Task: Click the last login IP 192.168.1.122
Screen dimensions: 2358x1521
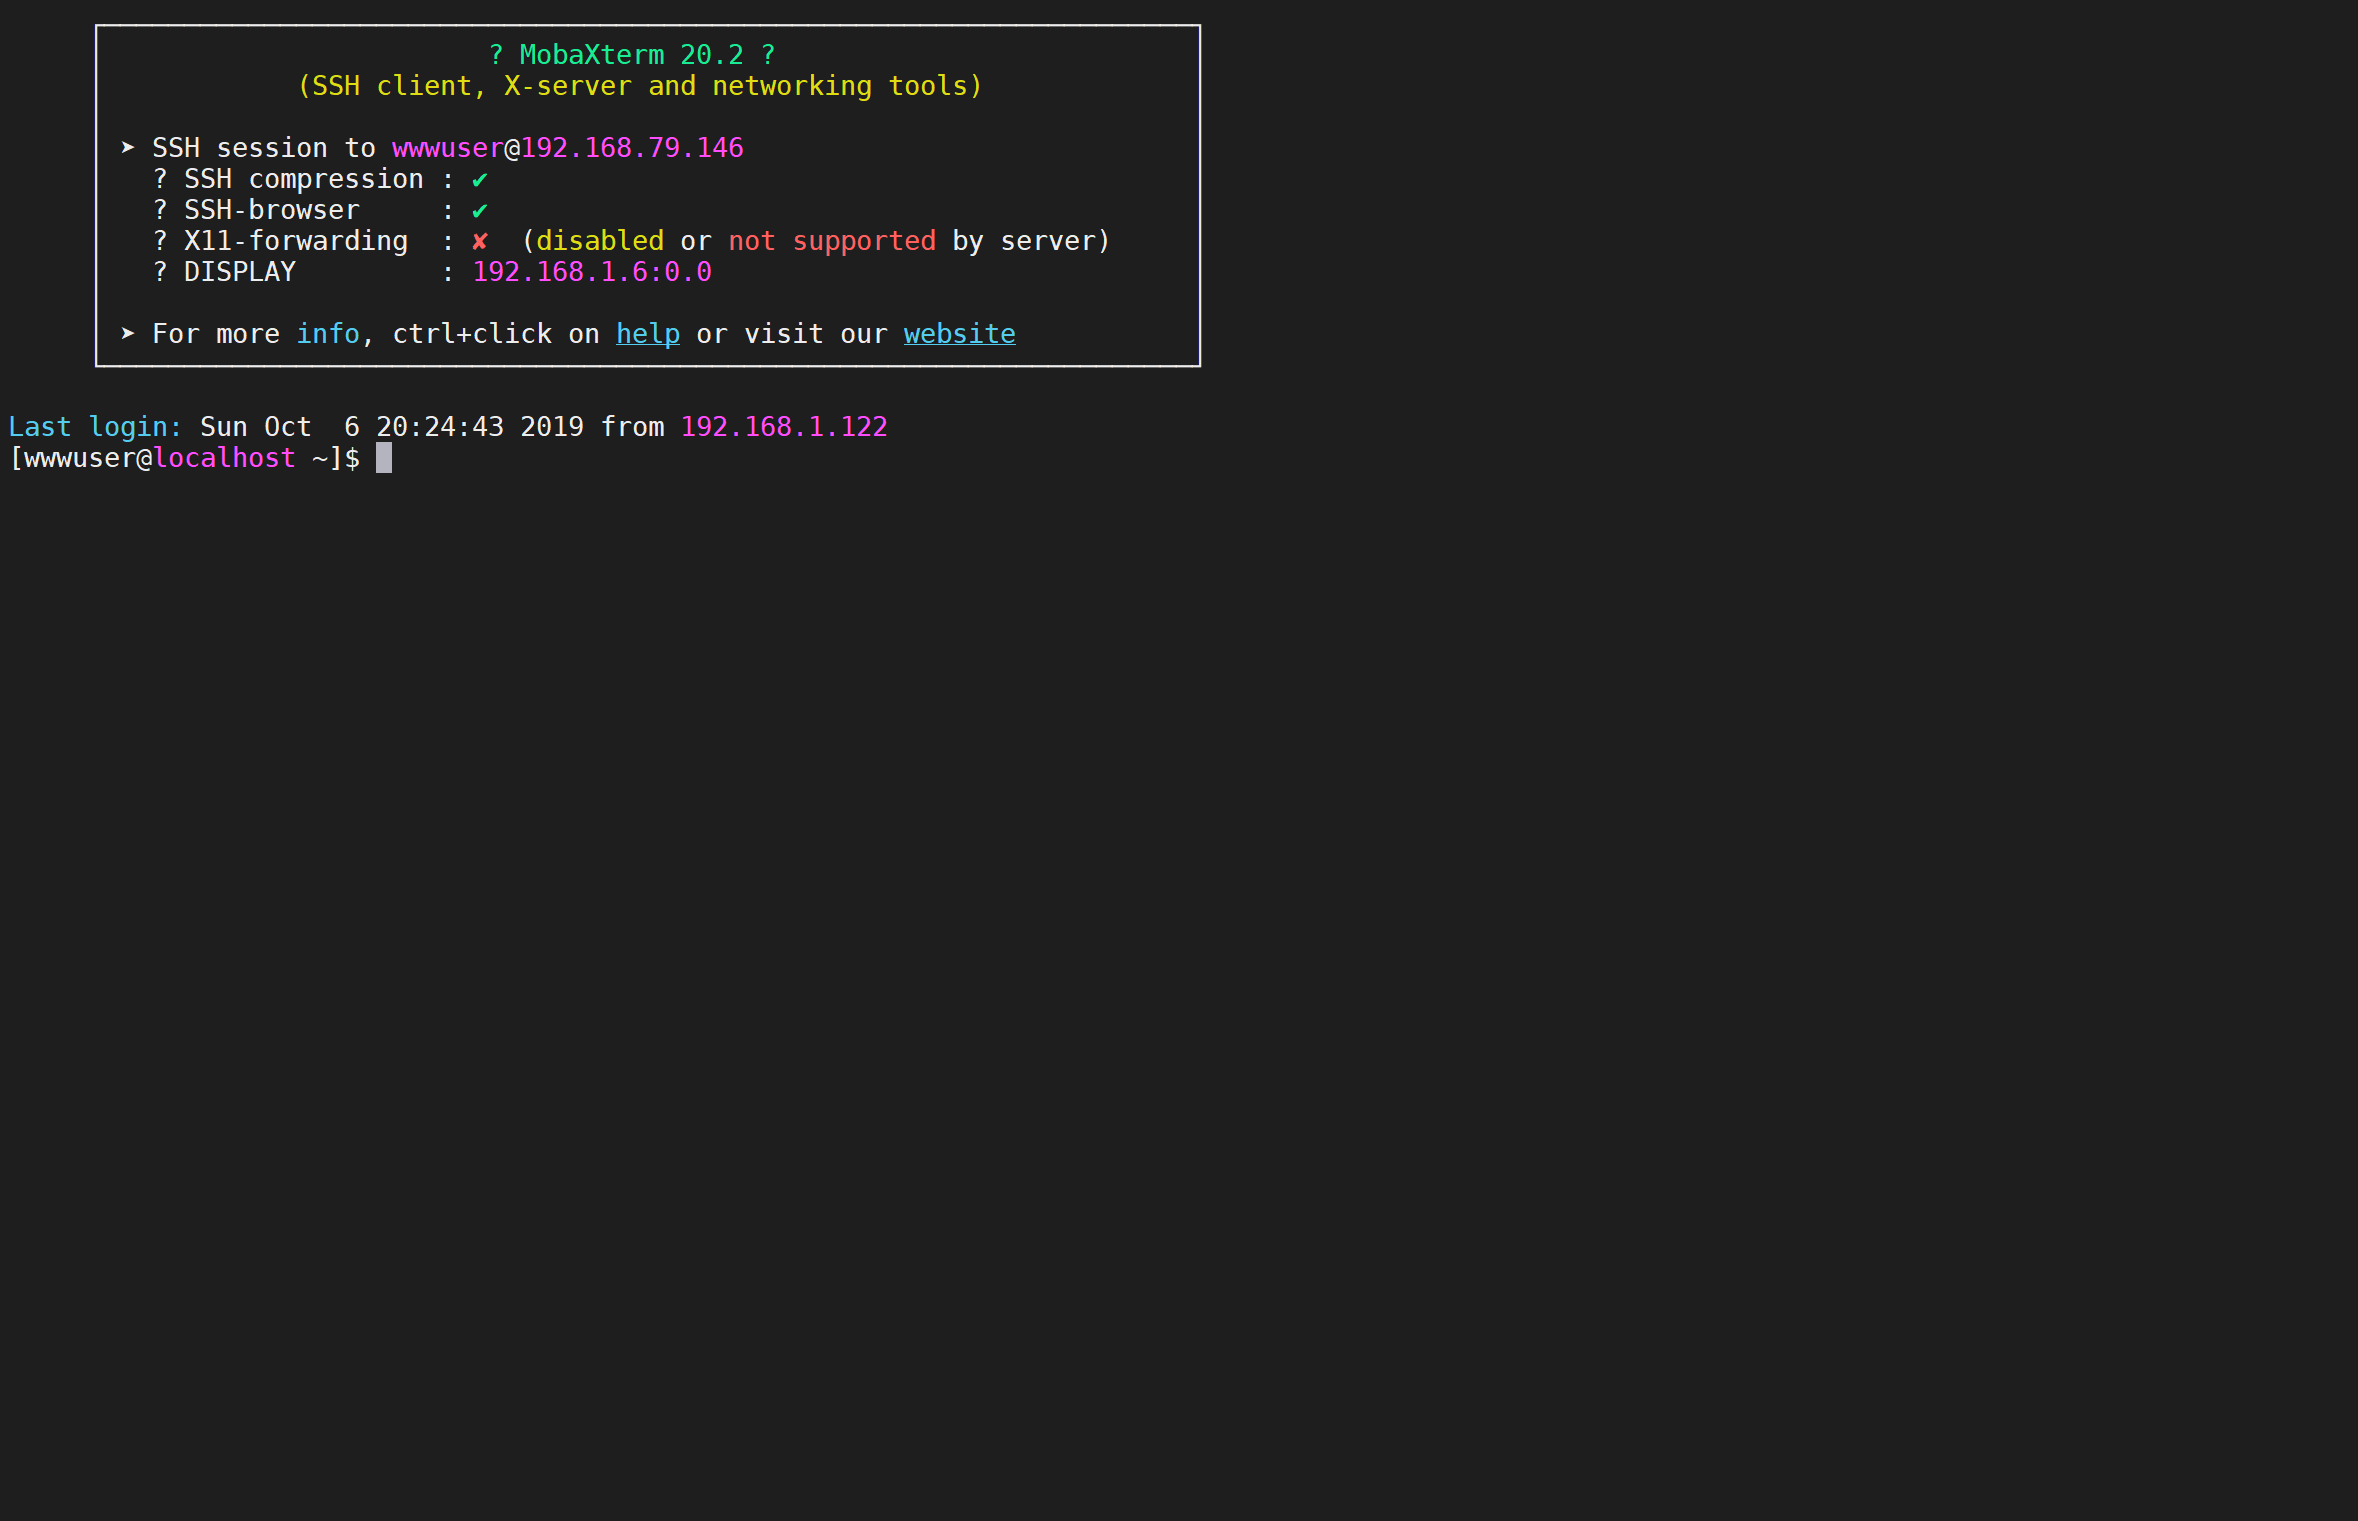Action: point(784,427)
